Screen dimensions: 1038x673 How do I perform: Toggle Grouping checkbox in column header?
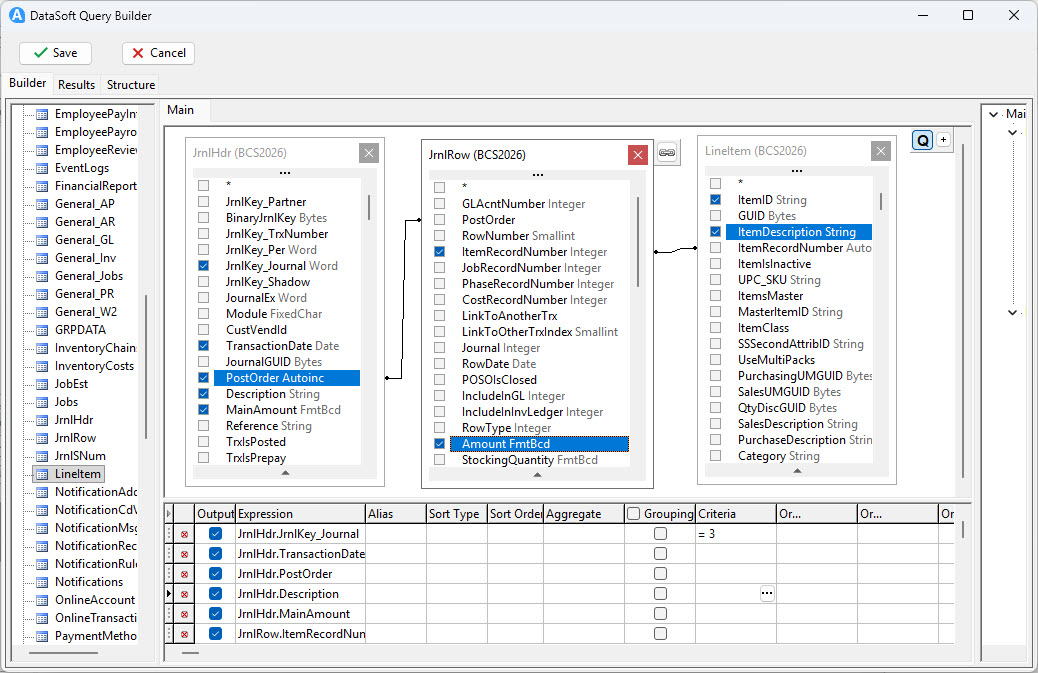coord(633,514)
